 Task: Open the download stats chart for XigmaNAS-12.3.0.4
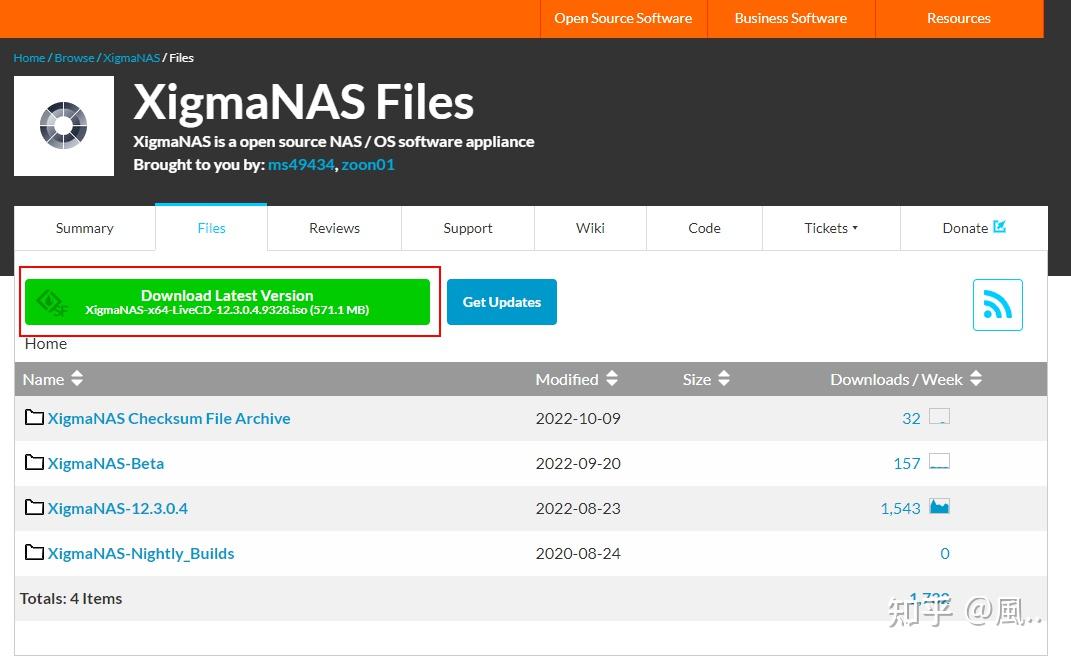coord(938,506)
